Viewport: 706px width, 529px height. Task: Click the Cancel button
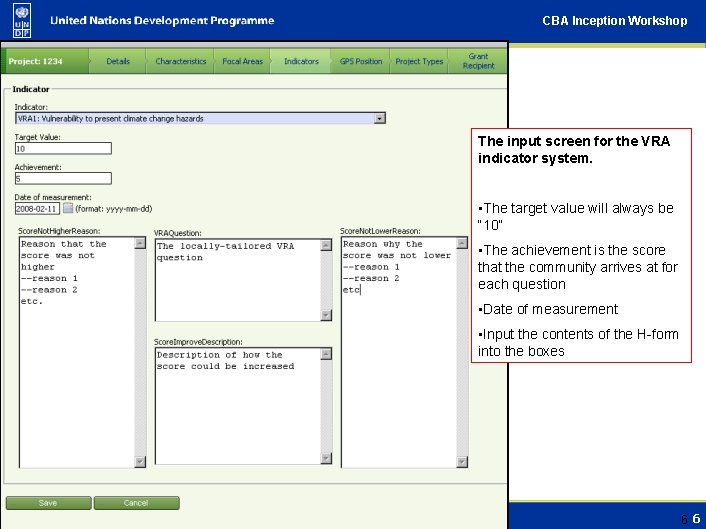click(x=136, y=503)
